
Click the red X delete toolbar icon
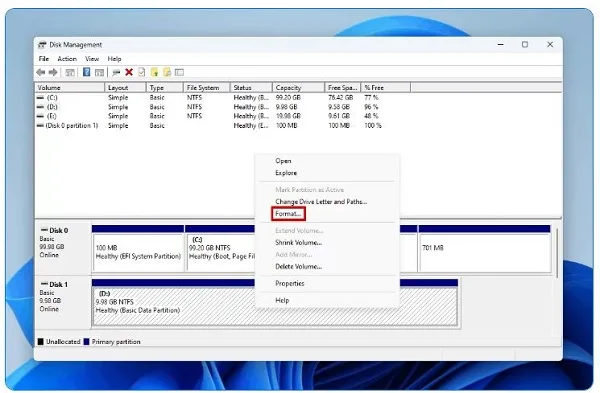point(129,72)
